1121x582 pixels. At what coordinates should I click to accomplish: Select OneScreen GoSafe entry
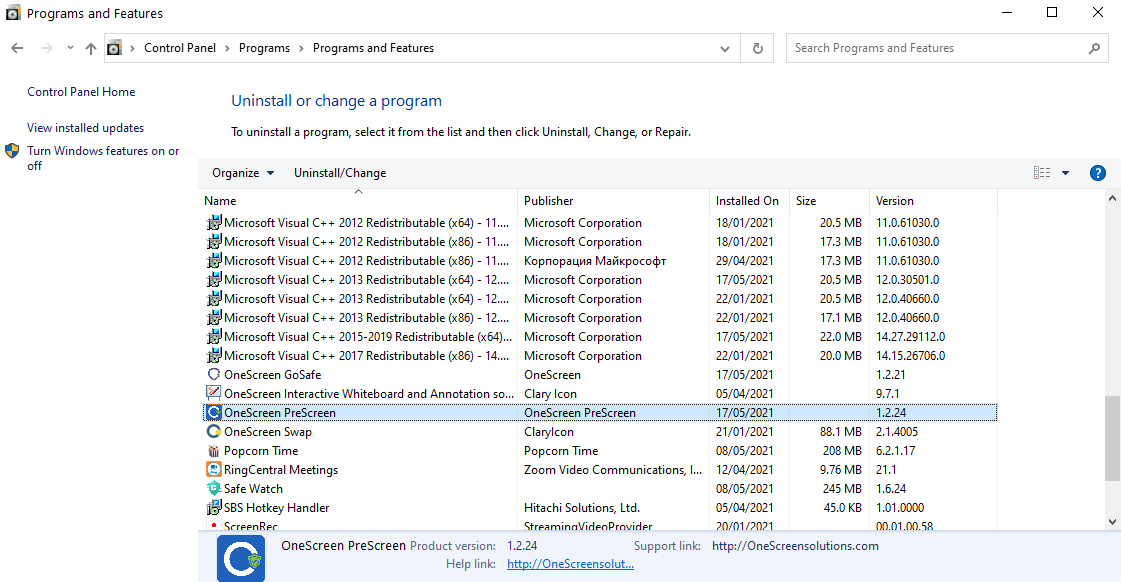pyautogui.click(x=600, y=375)
